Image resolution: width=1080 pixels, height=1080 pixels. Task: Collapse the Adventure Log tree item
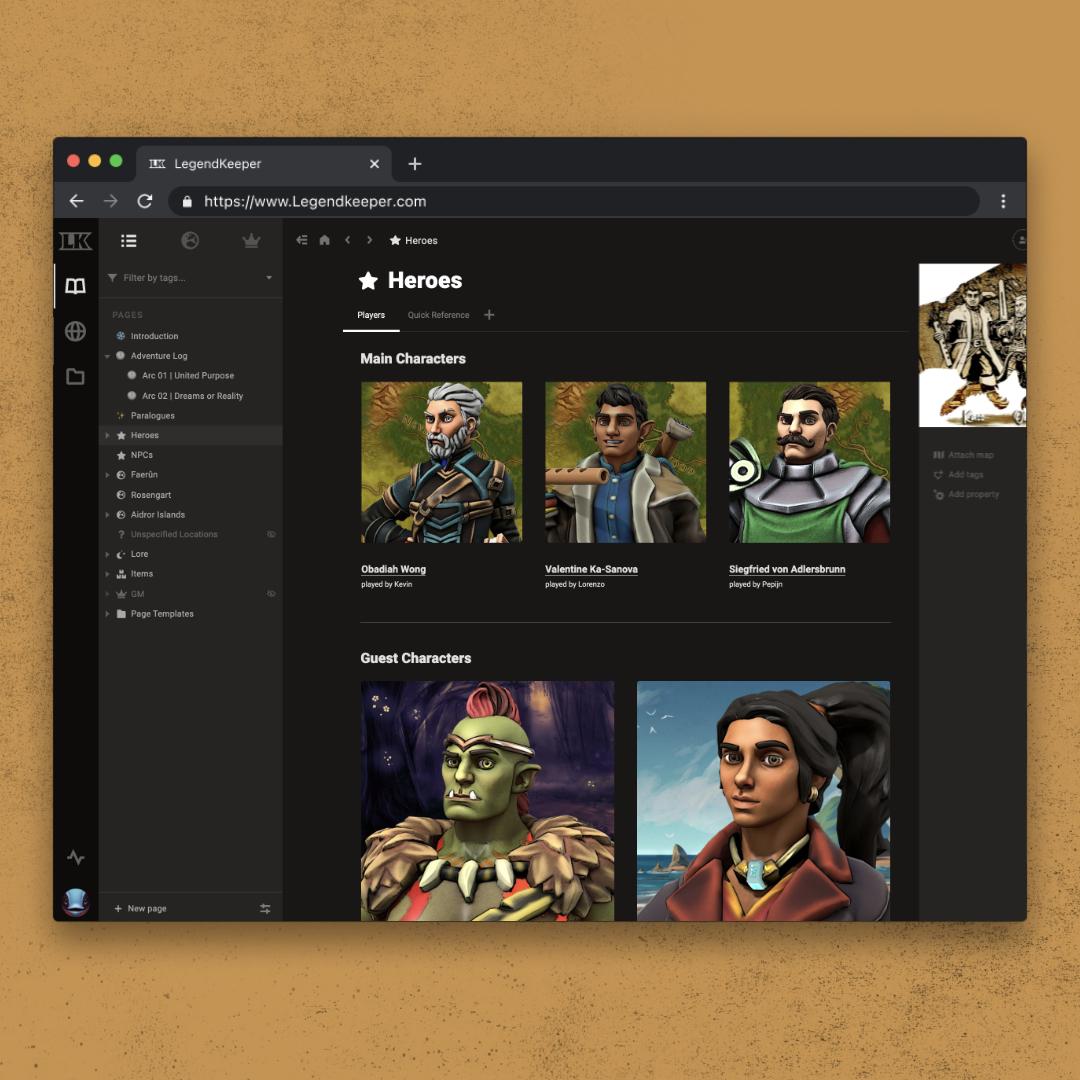click(x=108, y=356)
